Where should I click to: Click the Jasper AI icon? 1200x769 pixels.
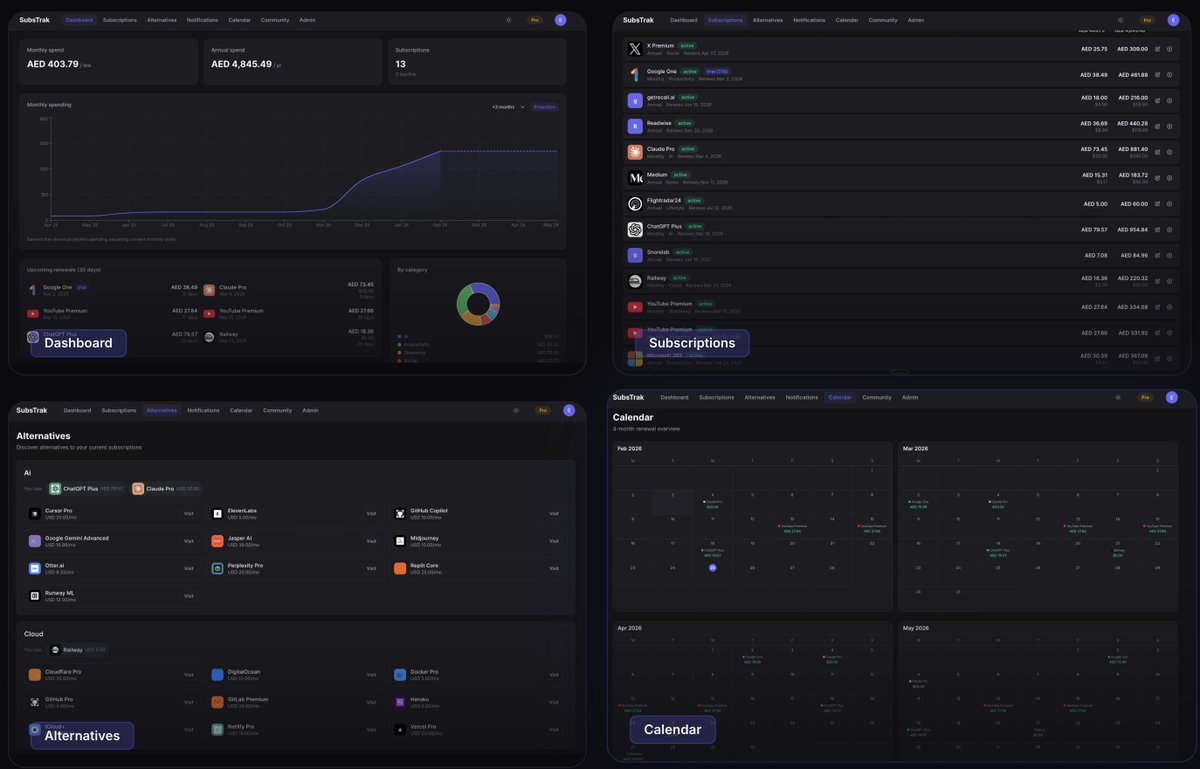(217, 541)
